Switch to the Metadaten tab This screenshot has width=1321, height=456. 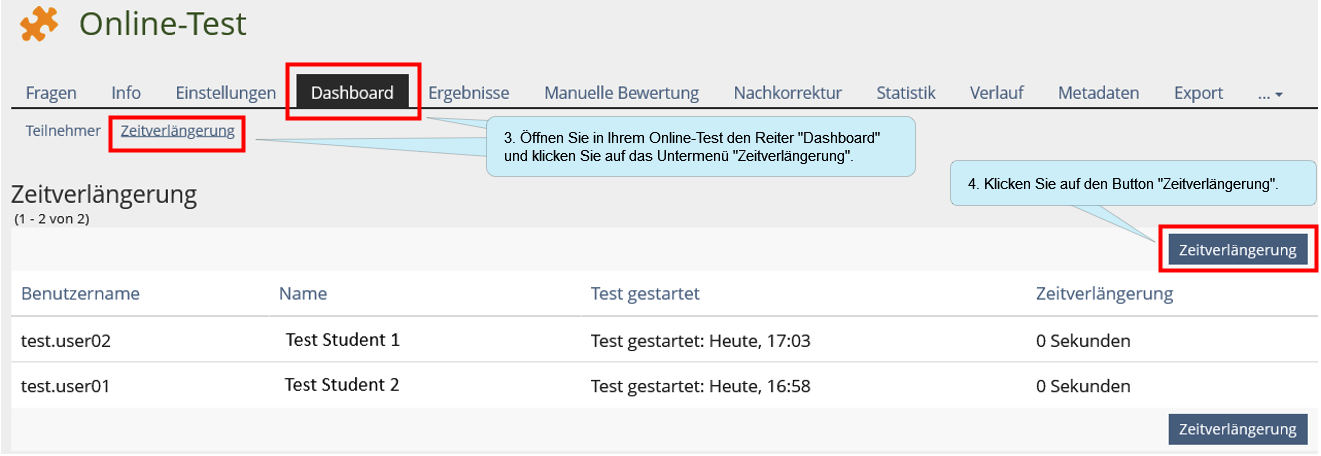[x=1099, y=93]
